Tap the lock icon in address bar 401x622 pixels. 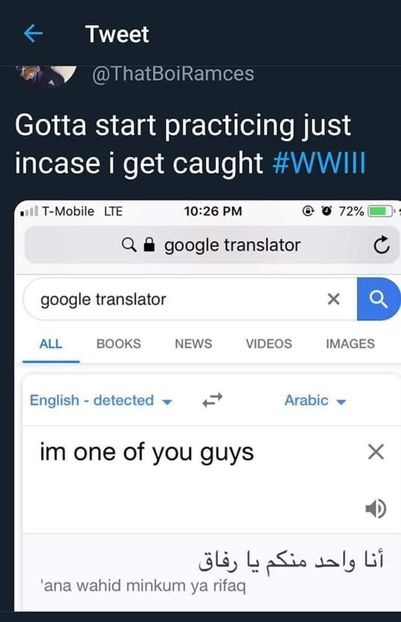(x=149, y=245)
